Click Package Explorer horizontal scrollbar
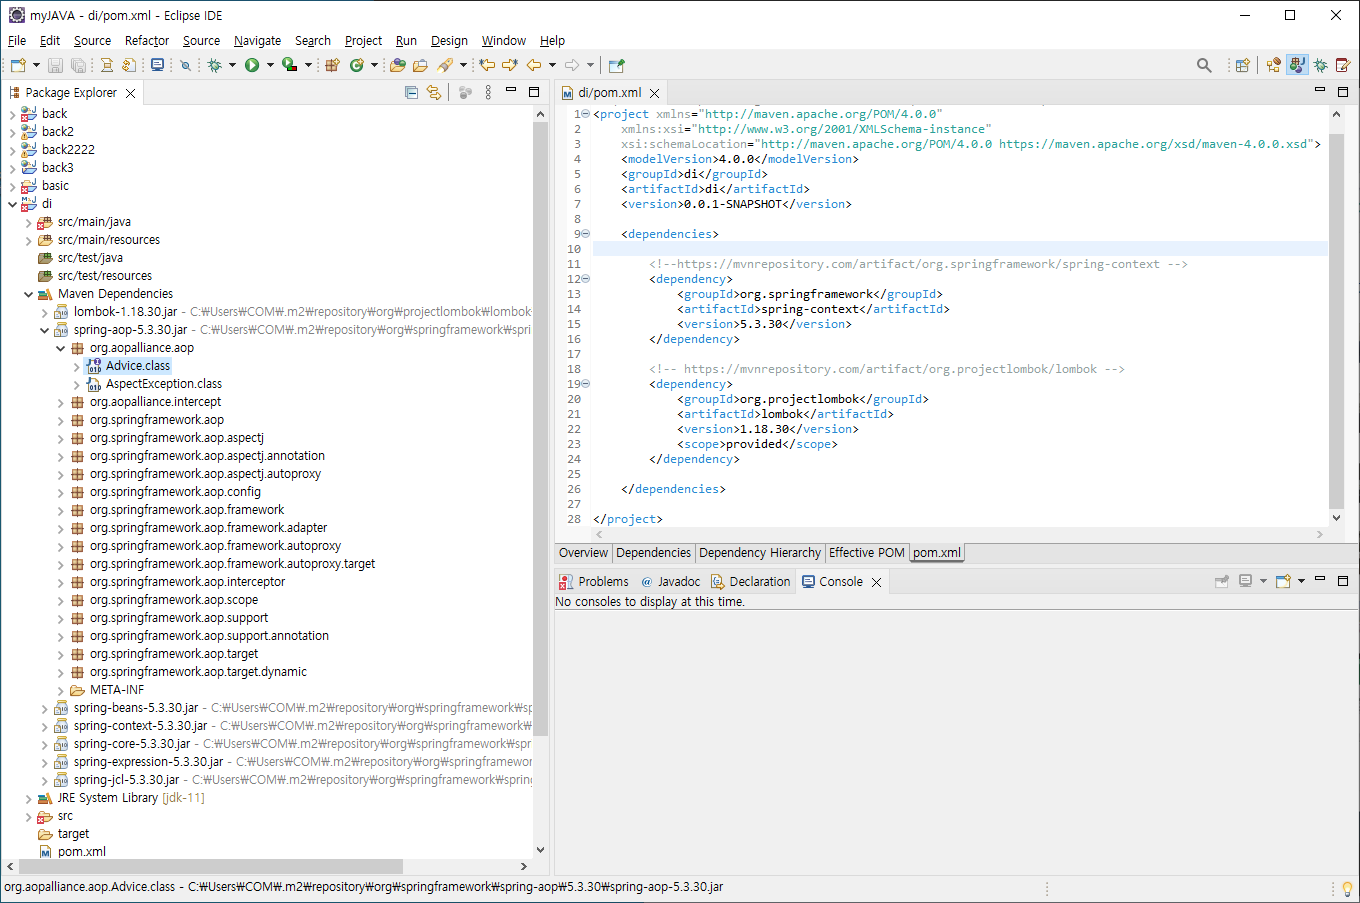This screenshot has height=903, width=1360. (210, 866)
